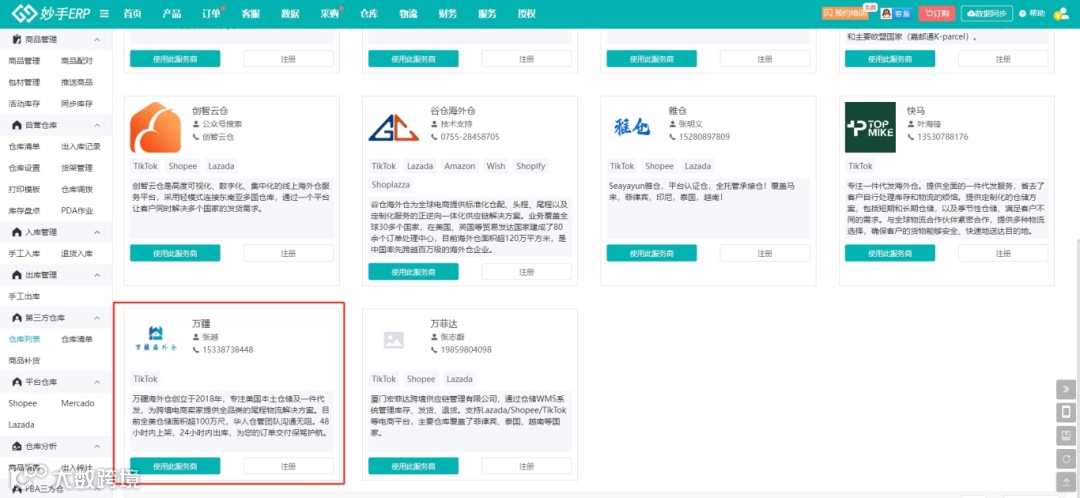Collapse the 入库管理 sidebar section chevron
Image resolution: width=1080 pixels, height=498 pixels.
click(97, 232)
